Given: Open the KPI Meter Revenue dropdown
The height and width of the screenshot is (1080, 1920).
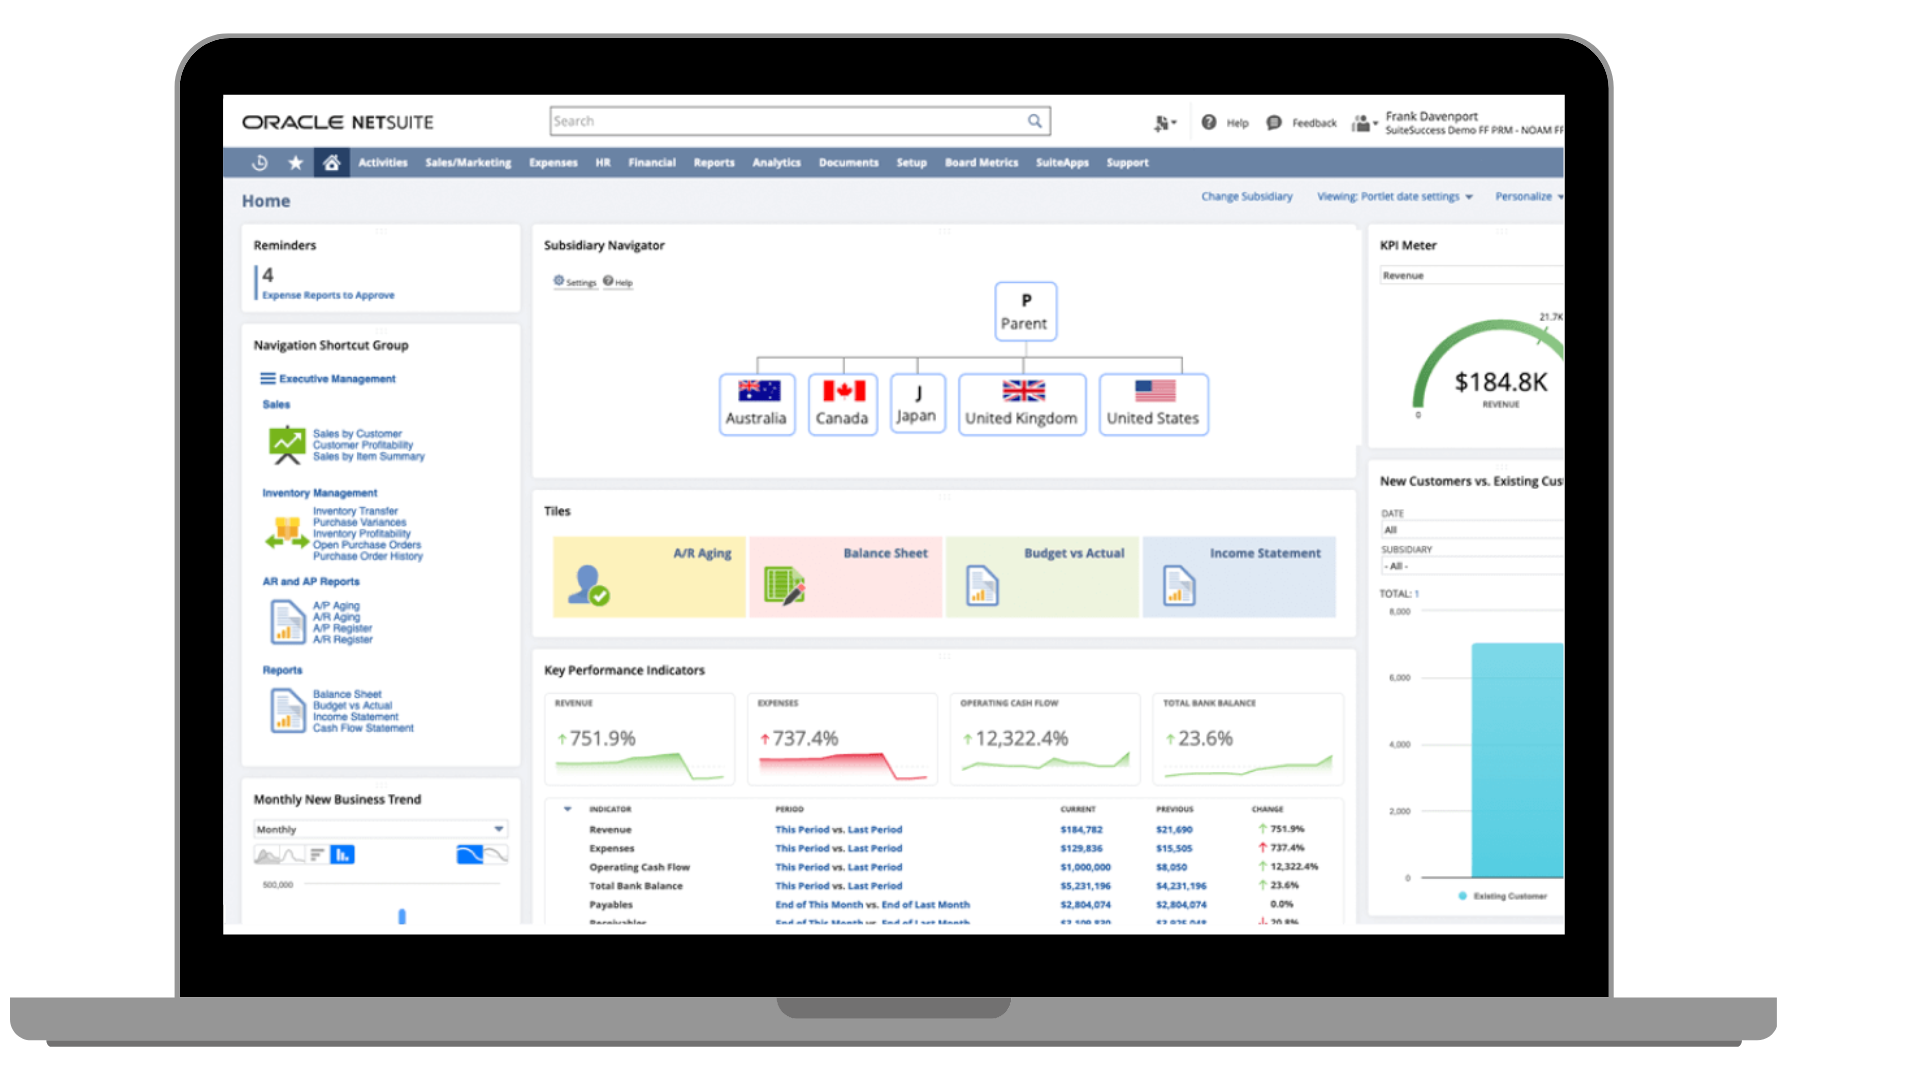Looking at the screenshot, I should [1472, 275].
